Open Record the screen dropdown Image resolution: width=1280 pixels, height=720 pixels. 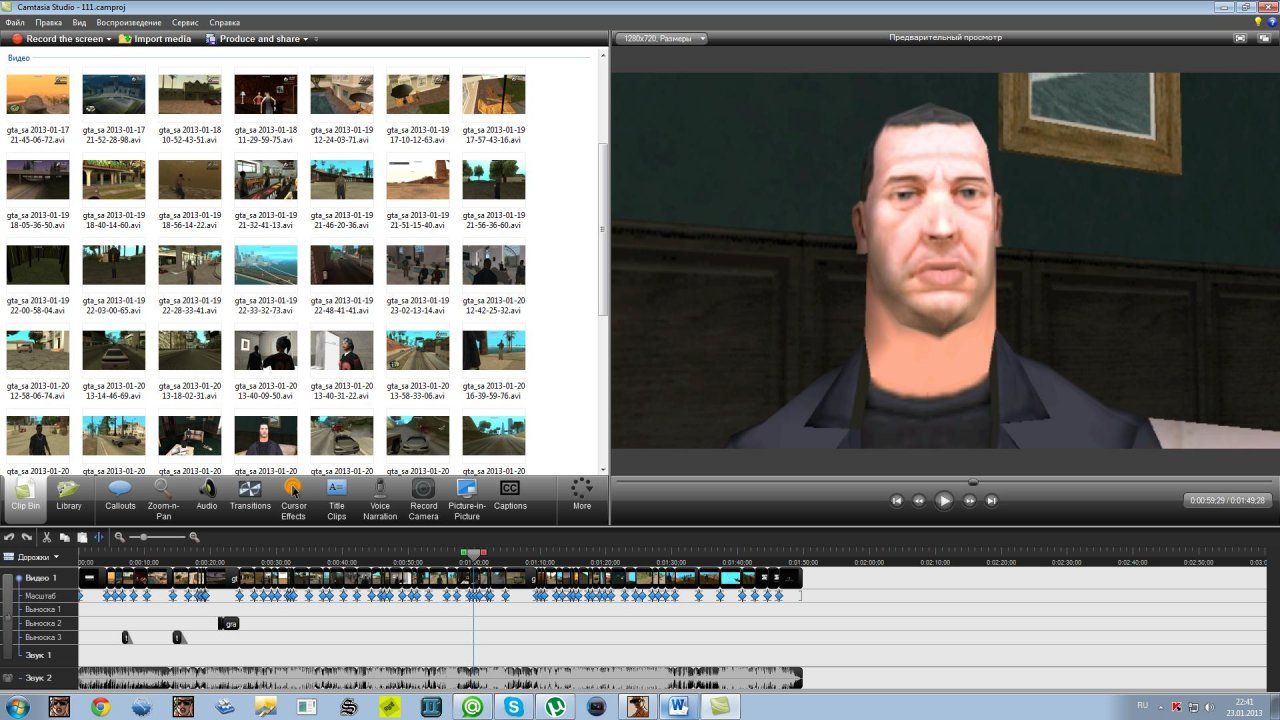pos(109,39)
